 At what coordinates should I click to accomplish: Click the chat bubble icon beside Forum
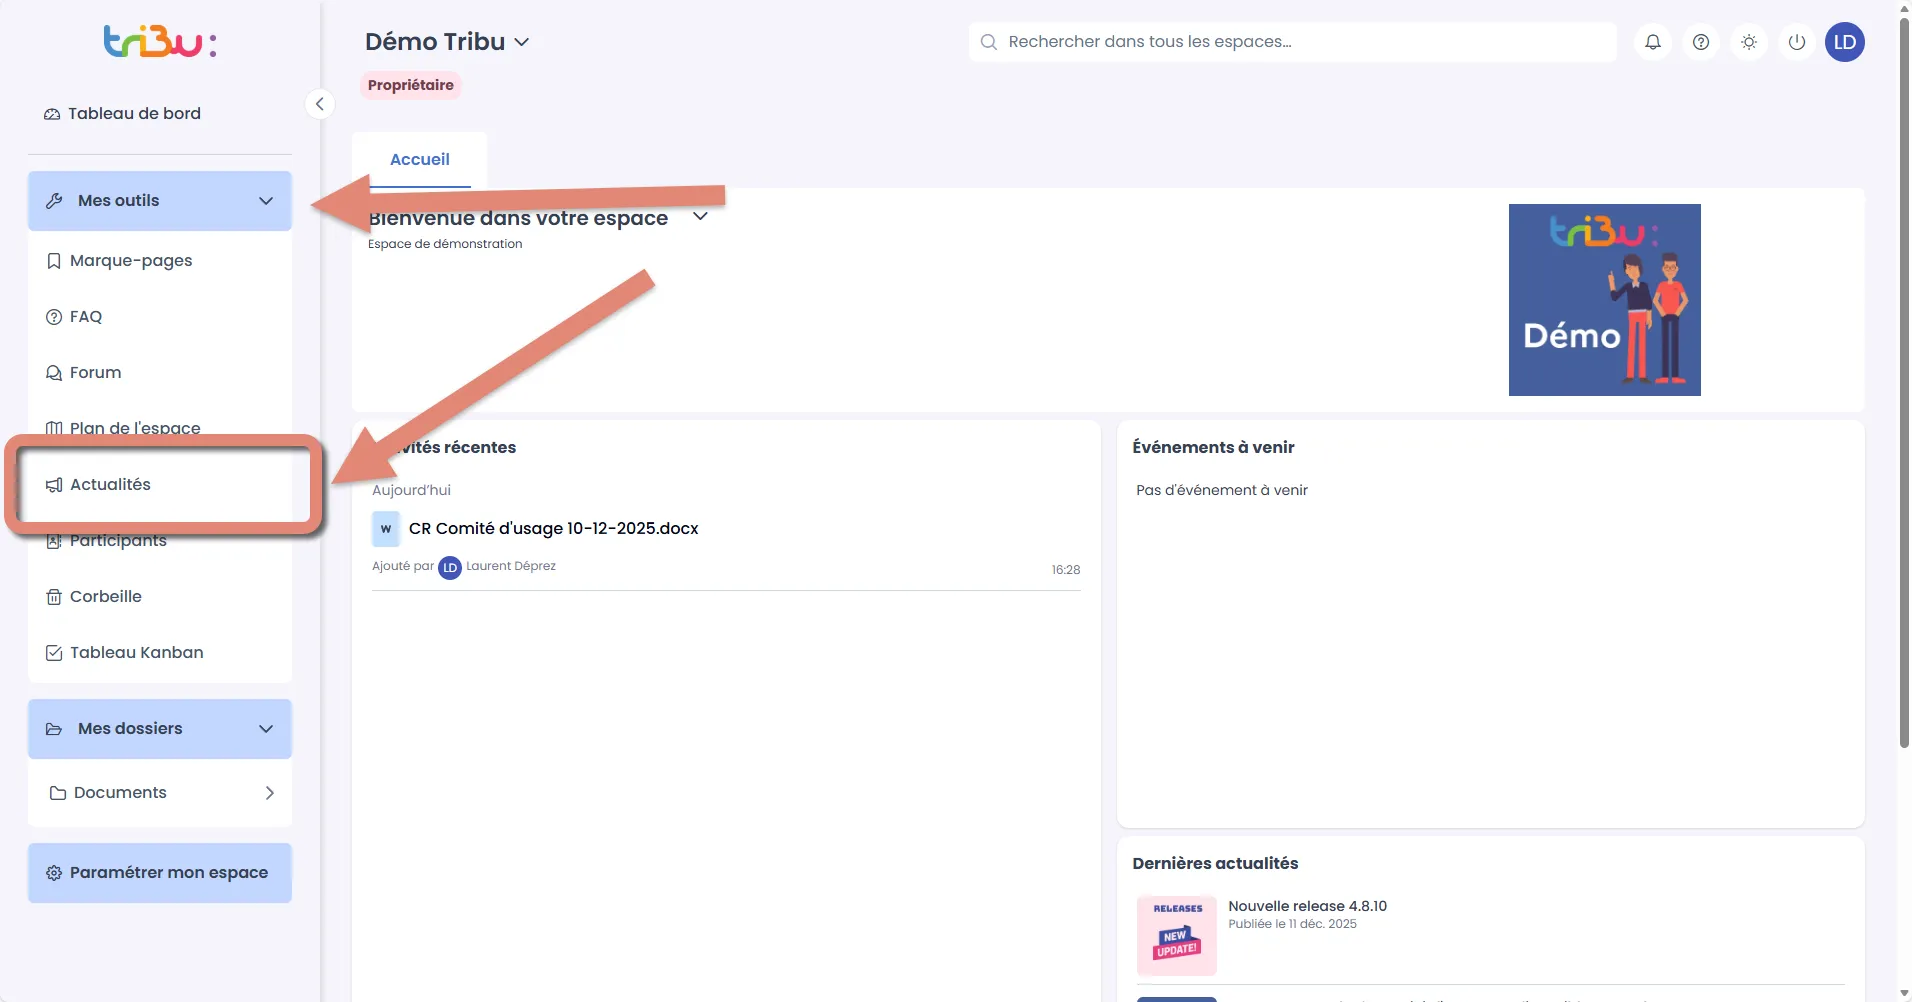pos(54,373)
